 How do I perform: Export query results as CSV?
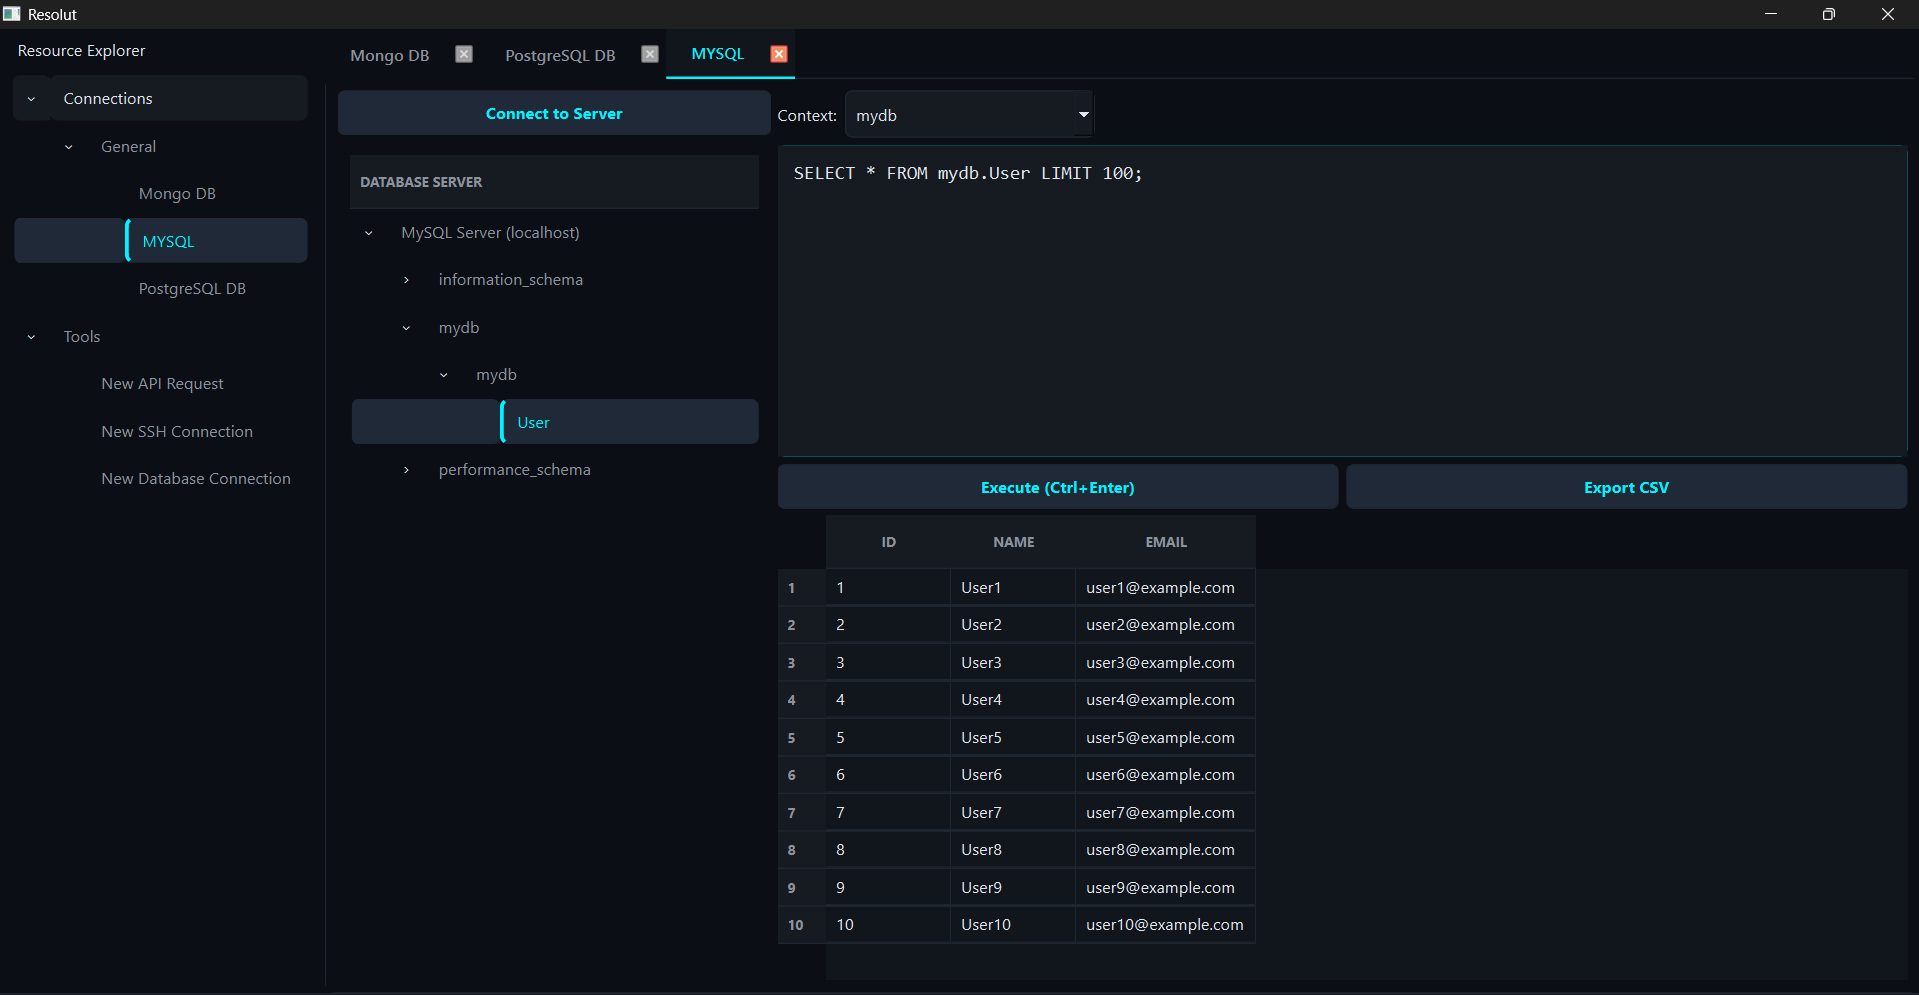tap(1625, 487)
